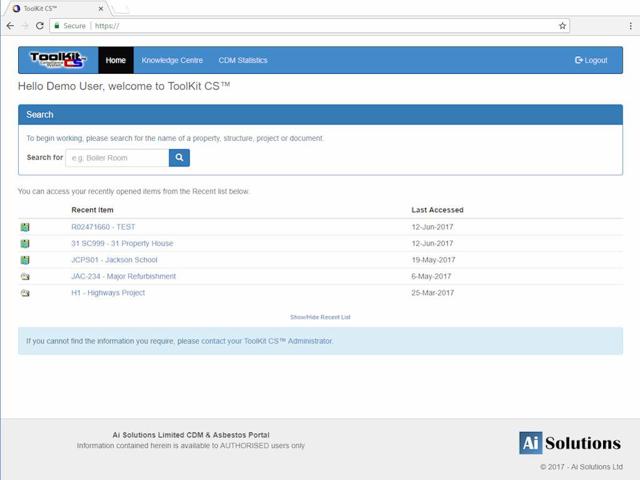Click the 25-Mar-2017 date cell
The width and height of the screenshot is (640, 480).
pos(433,293)
